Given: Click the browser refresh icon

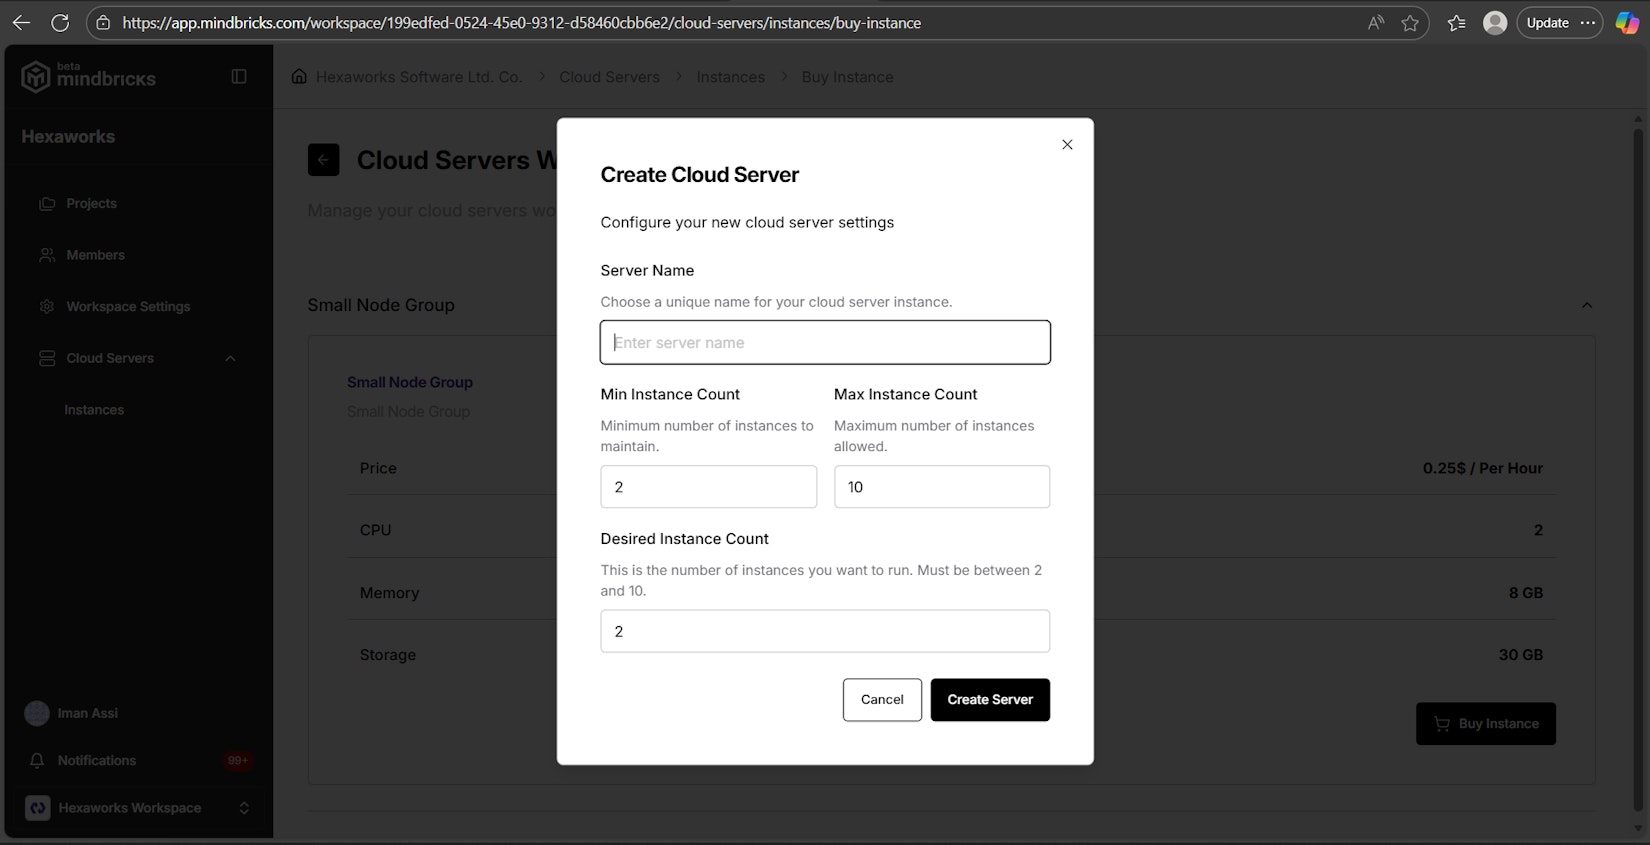Looking at the screenshot, I should [x=60, y=23].
